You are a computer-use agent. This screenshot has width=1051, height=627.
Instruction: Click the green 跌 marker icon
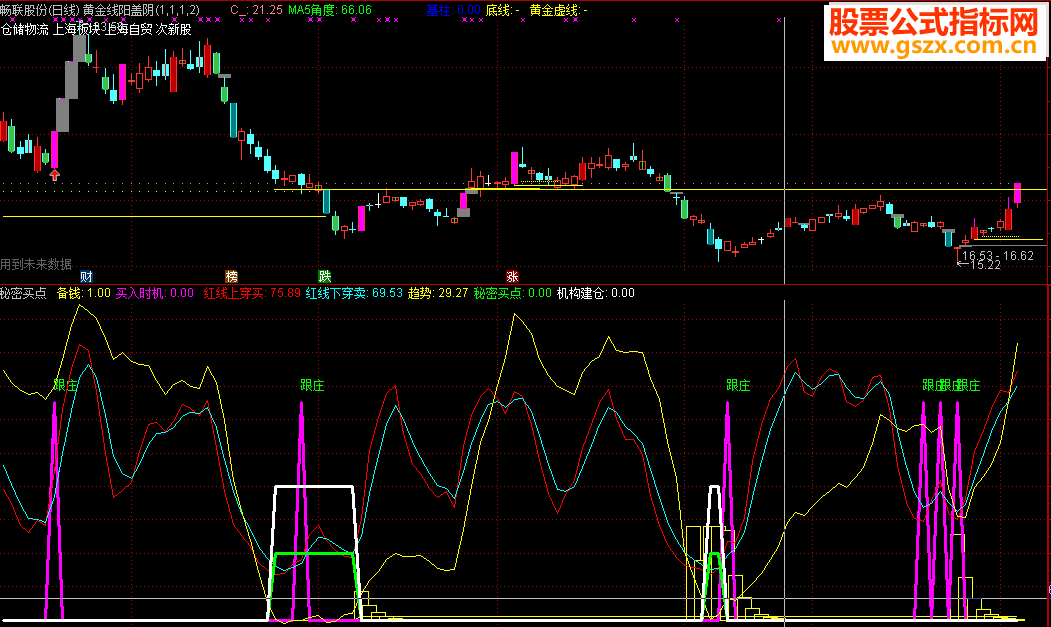[324, 276]
